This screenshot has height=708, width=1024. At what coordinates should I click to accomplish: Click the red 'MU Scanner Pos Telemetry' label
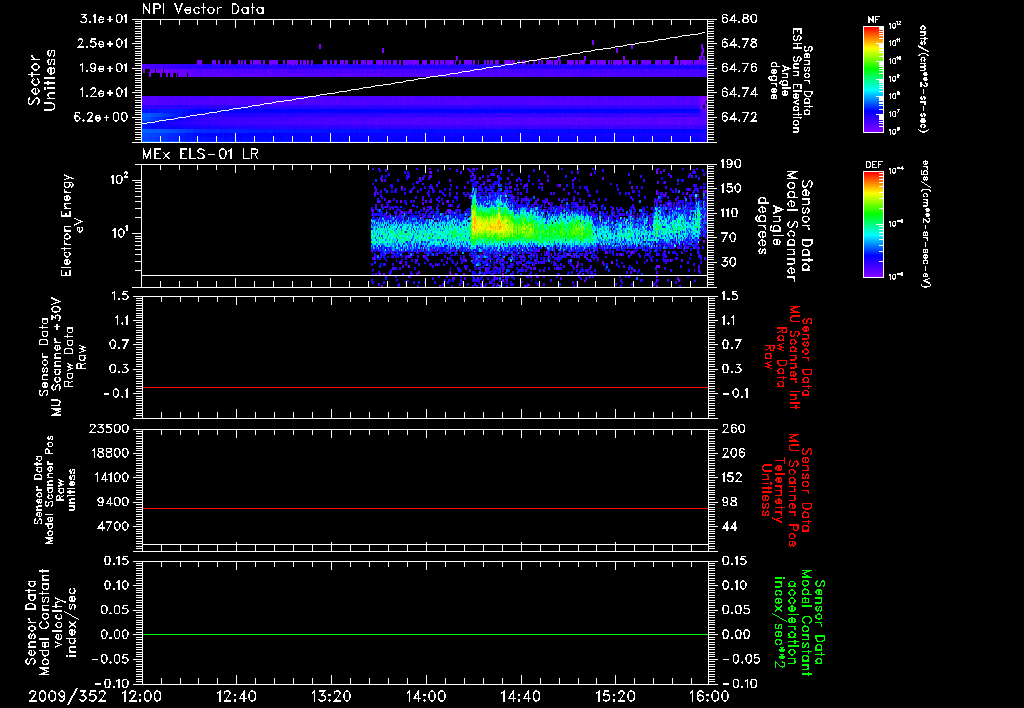click(786, 490)
